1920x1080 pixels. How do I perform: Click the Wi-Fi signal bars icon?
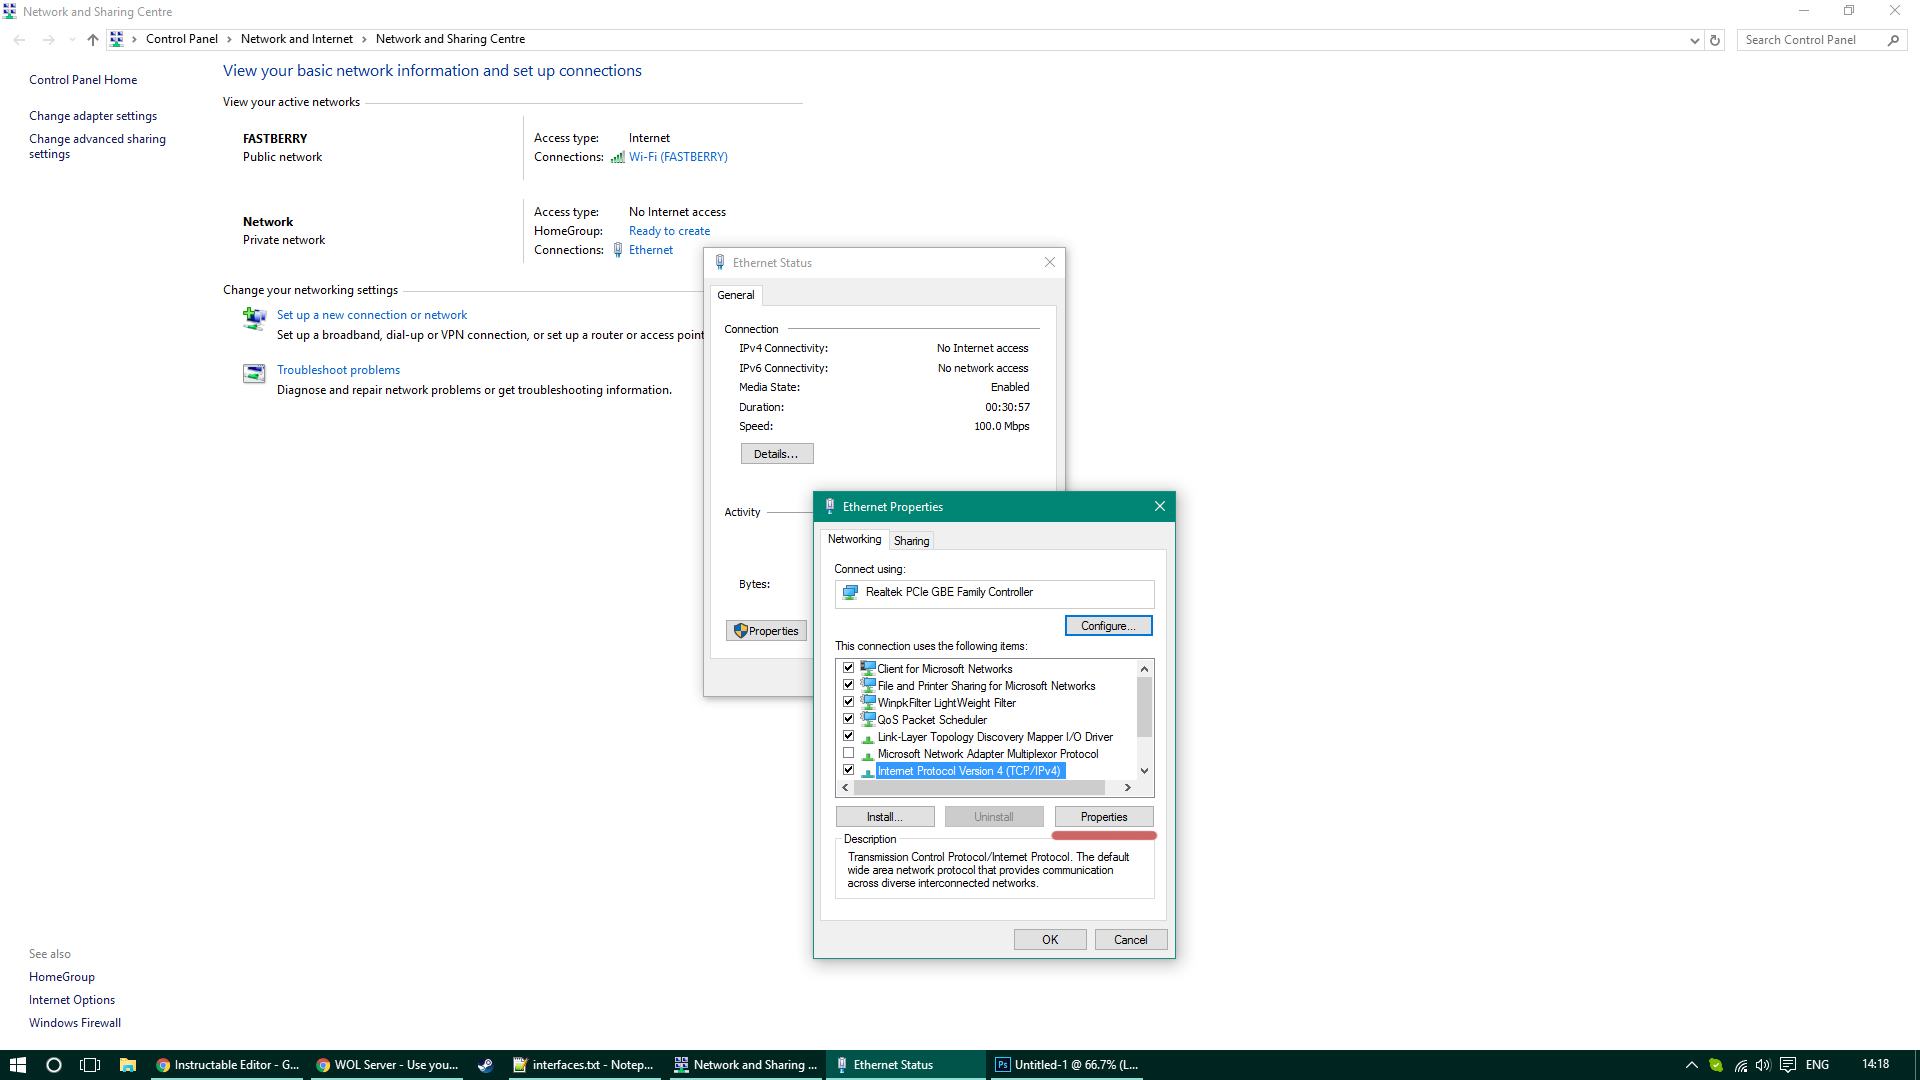tap(618, 157)
